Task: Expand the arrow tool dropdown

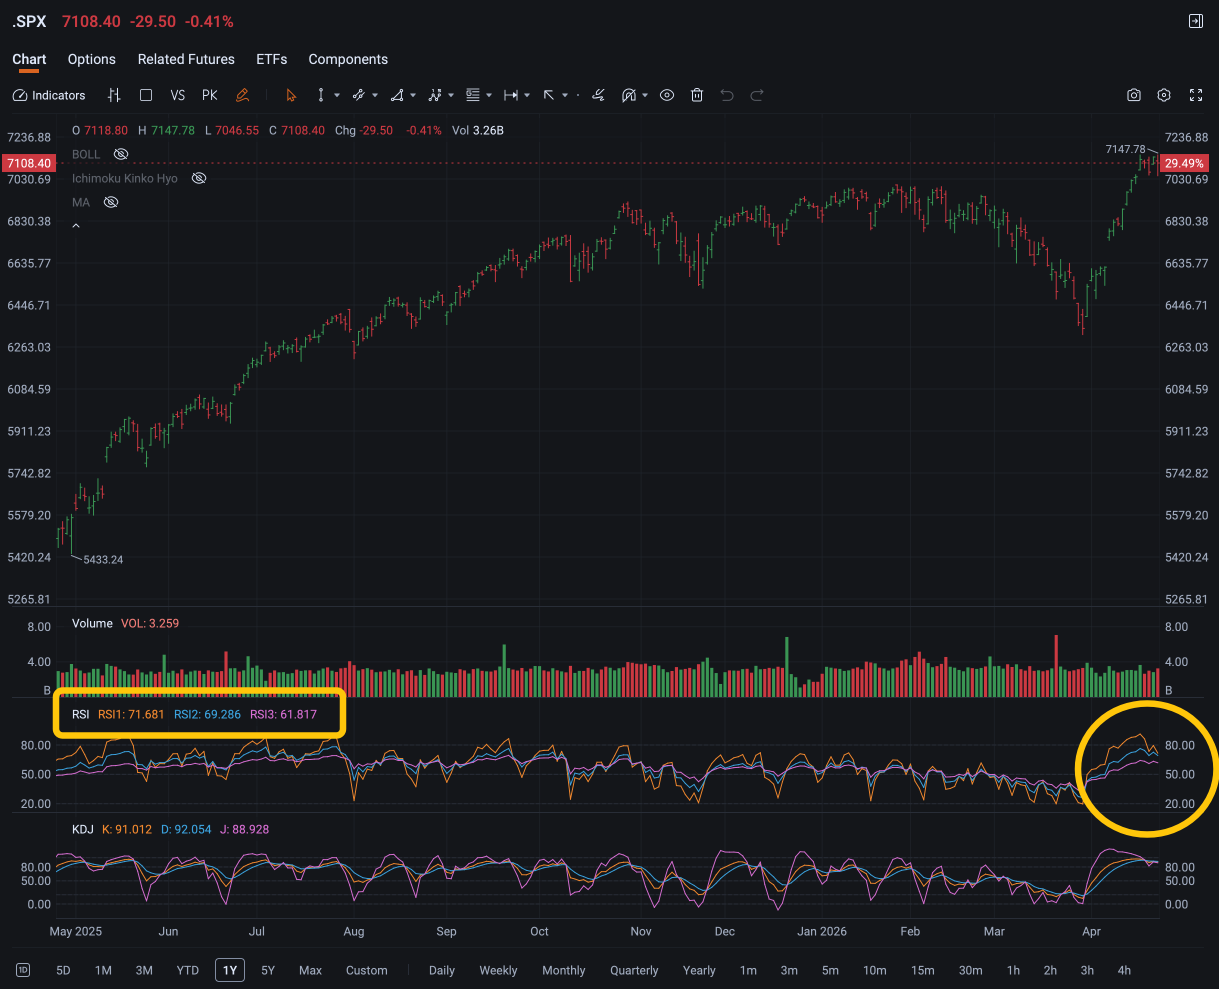Action: pyautogui.click(x=565, y=95)
